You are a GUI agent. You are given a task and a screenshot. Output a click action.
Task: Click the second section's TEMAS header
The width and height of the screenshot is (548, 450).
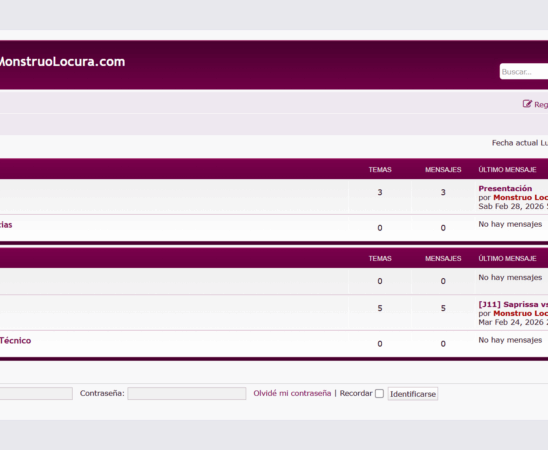(x=380, y=259)
